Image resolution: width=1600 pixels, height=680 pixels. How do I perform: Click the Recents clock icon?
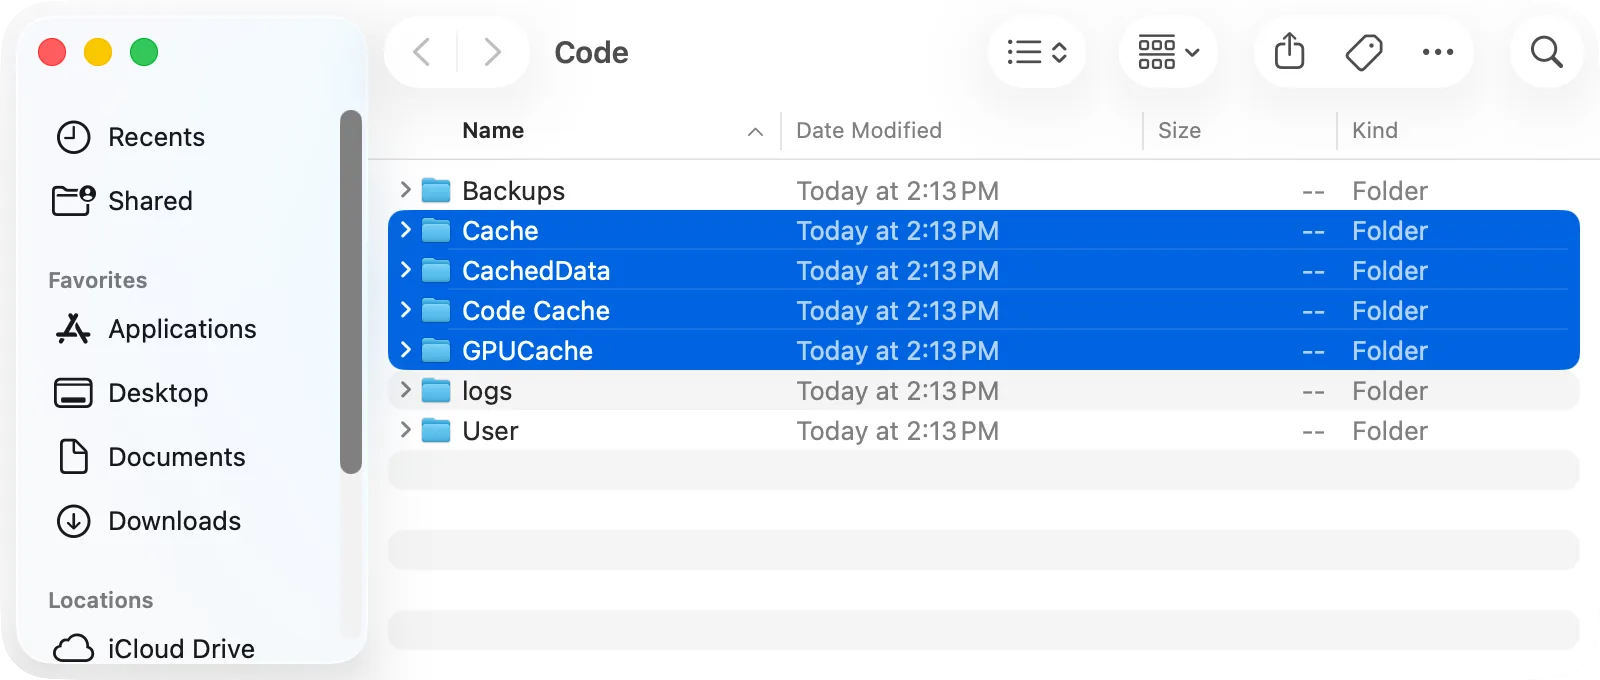[73, 137]
